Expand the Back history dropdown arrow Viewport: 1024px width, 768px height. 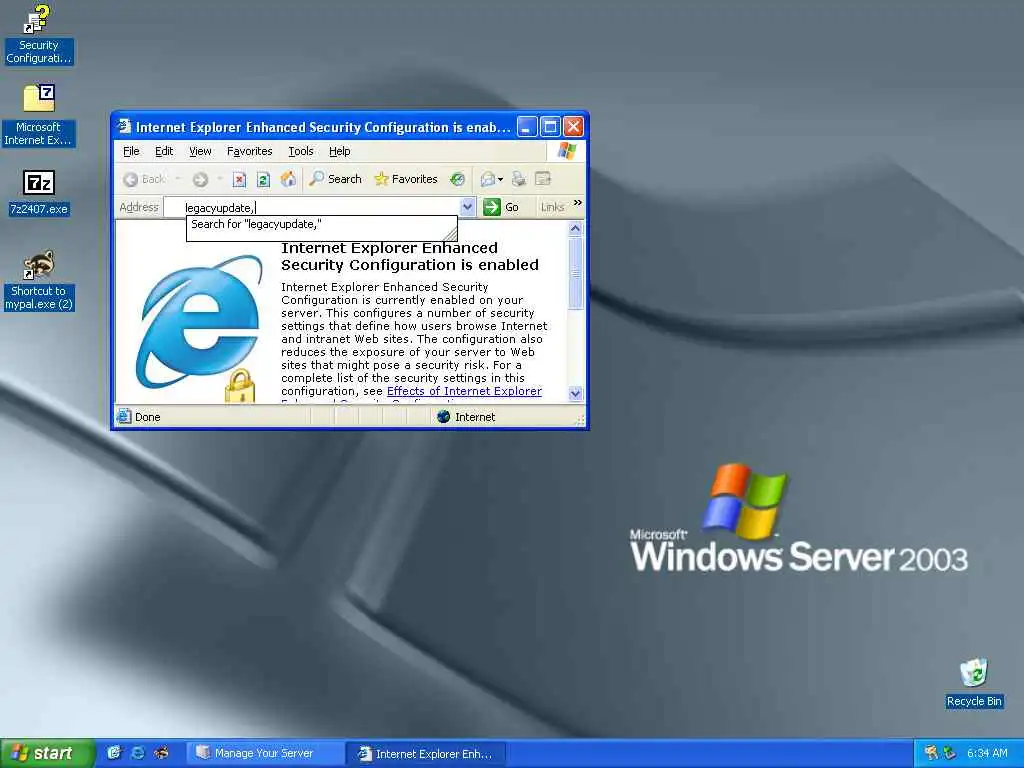[x=178, y=179]
